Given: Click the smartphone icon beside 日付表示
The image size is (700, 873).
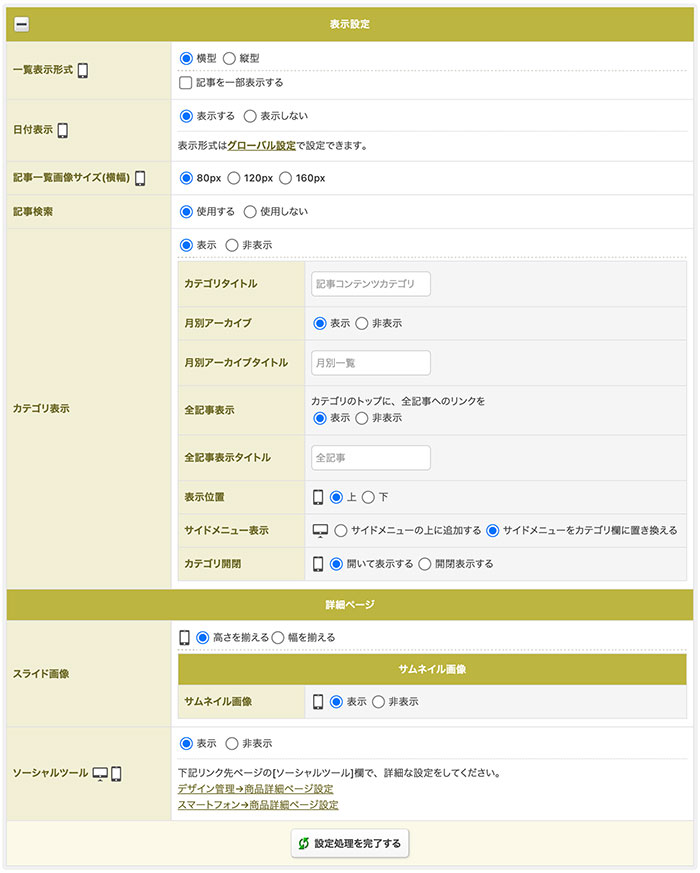Looking at the screenshot, I should click(x=63, y=130).
